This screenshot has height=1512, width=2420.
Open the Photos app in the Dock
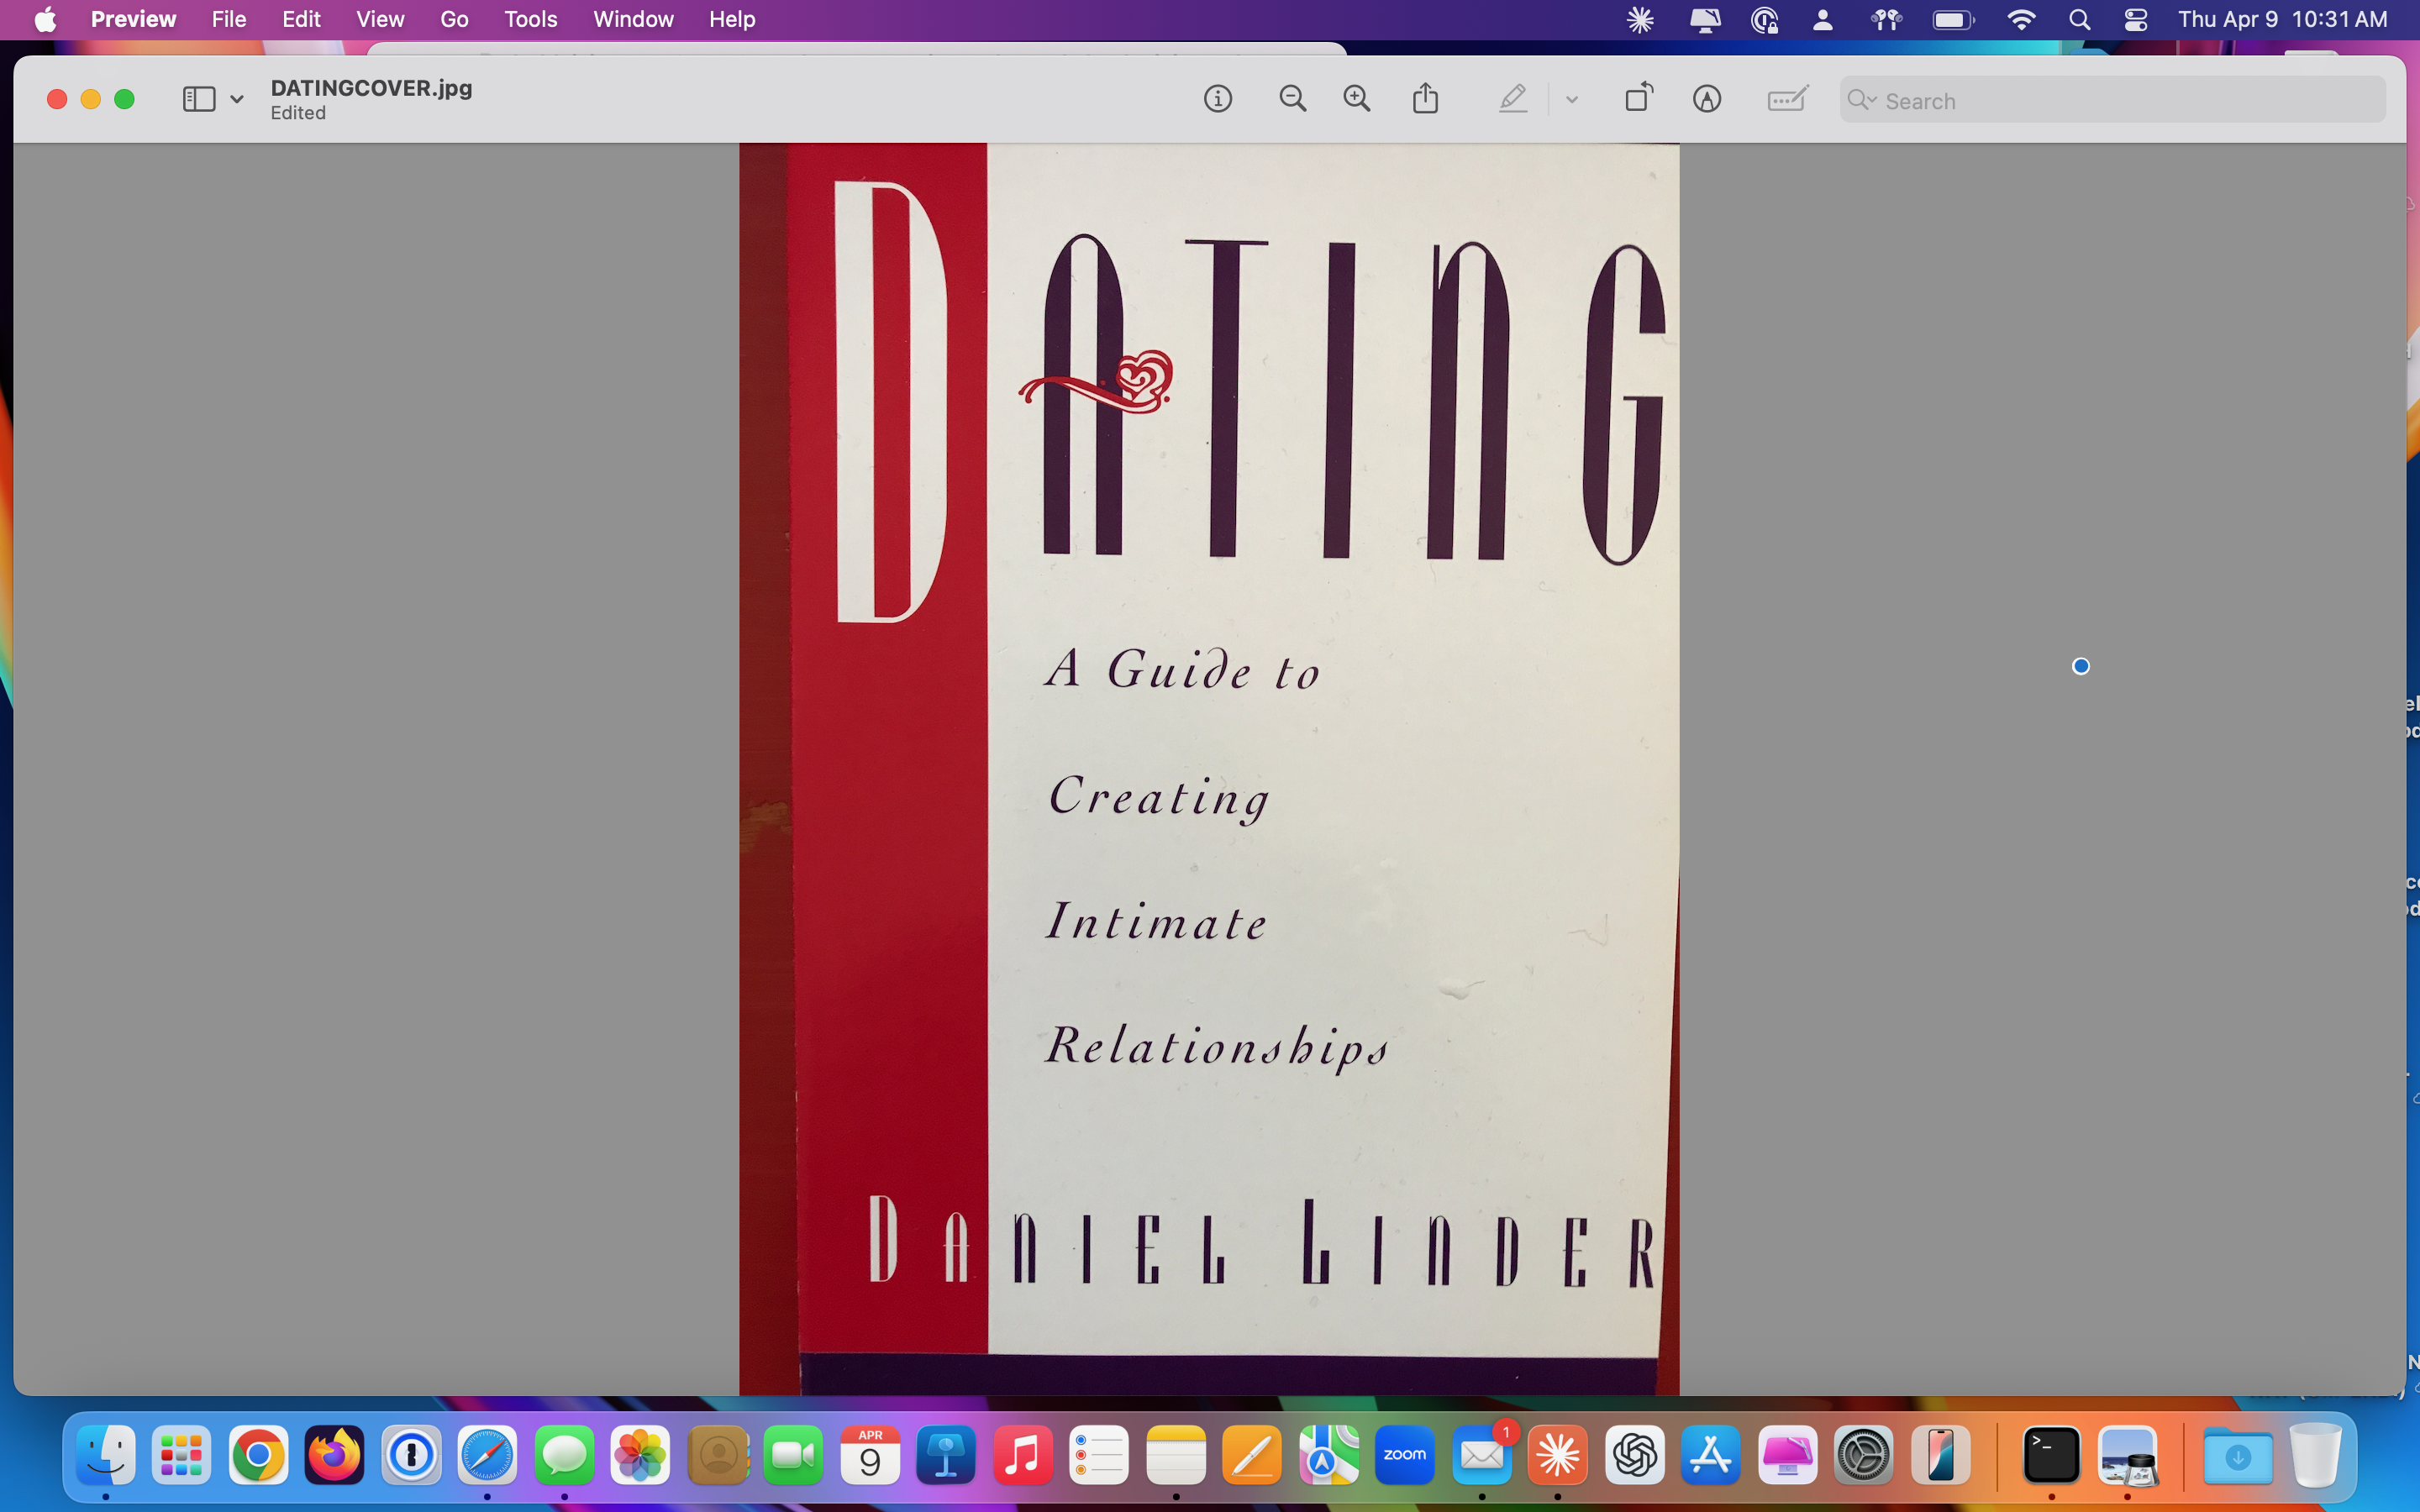click(x=641, y=1455)
